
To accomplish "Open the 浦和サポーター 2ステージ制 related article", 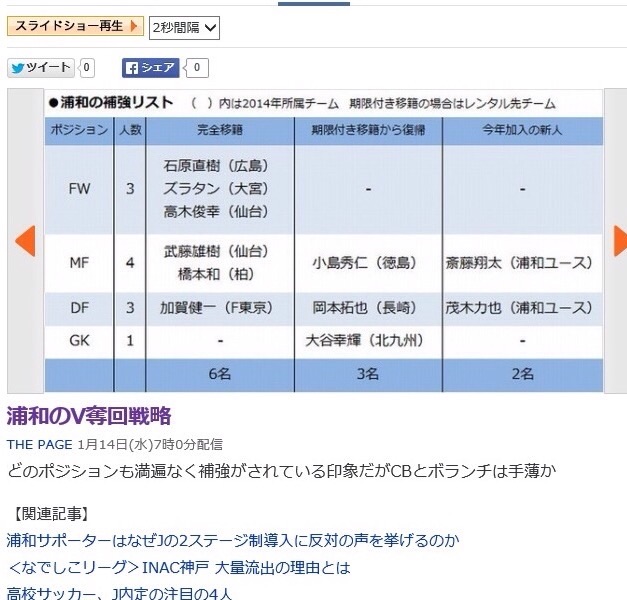I will pyautogui.click(x=232, y=541).
